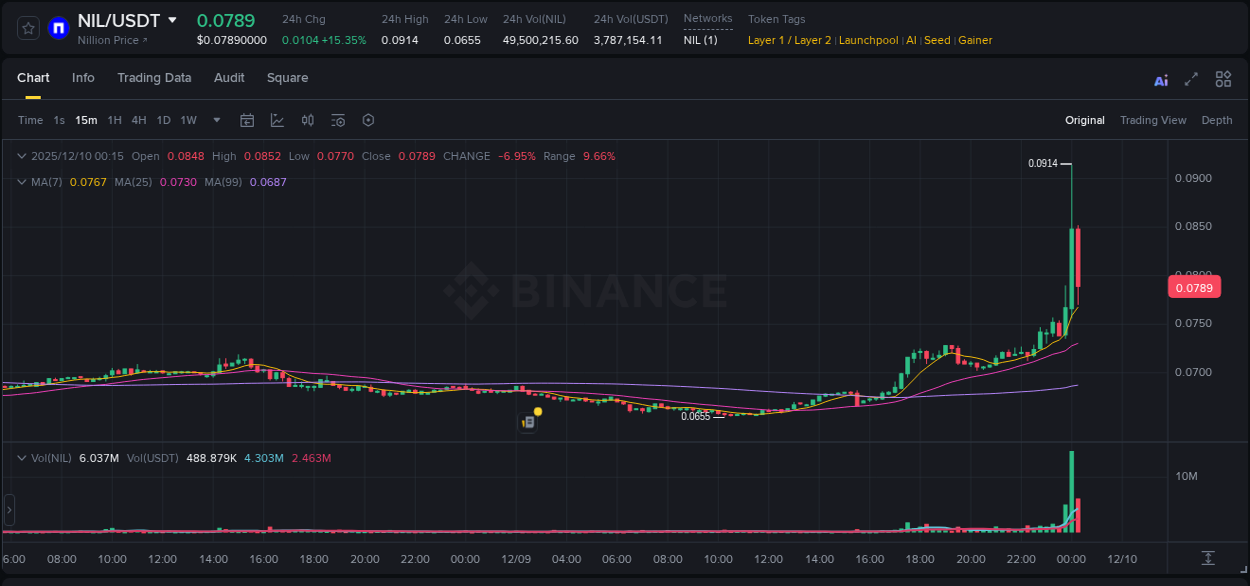Add NIL/USDT to favorites via star icon
This screenshot has height=586, width=1250.
[x=27, y=27]
